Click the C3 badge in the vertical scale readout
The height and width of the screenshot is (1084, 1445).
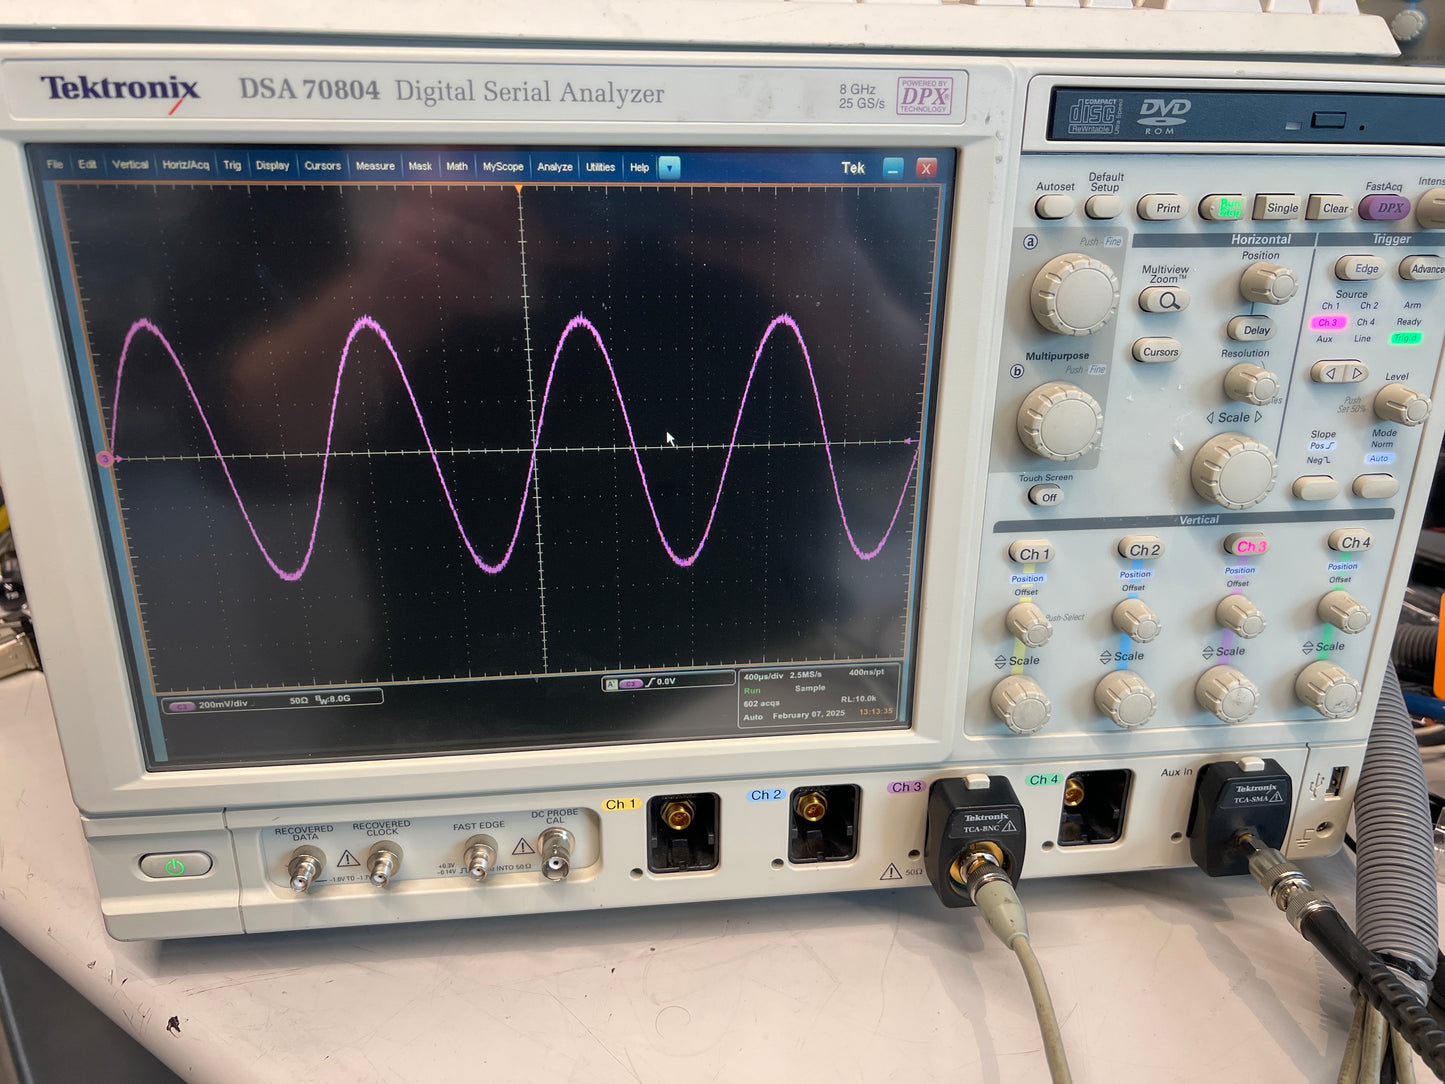[181, 705]
